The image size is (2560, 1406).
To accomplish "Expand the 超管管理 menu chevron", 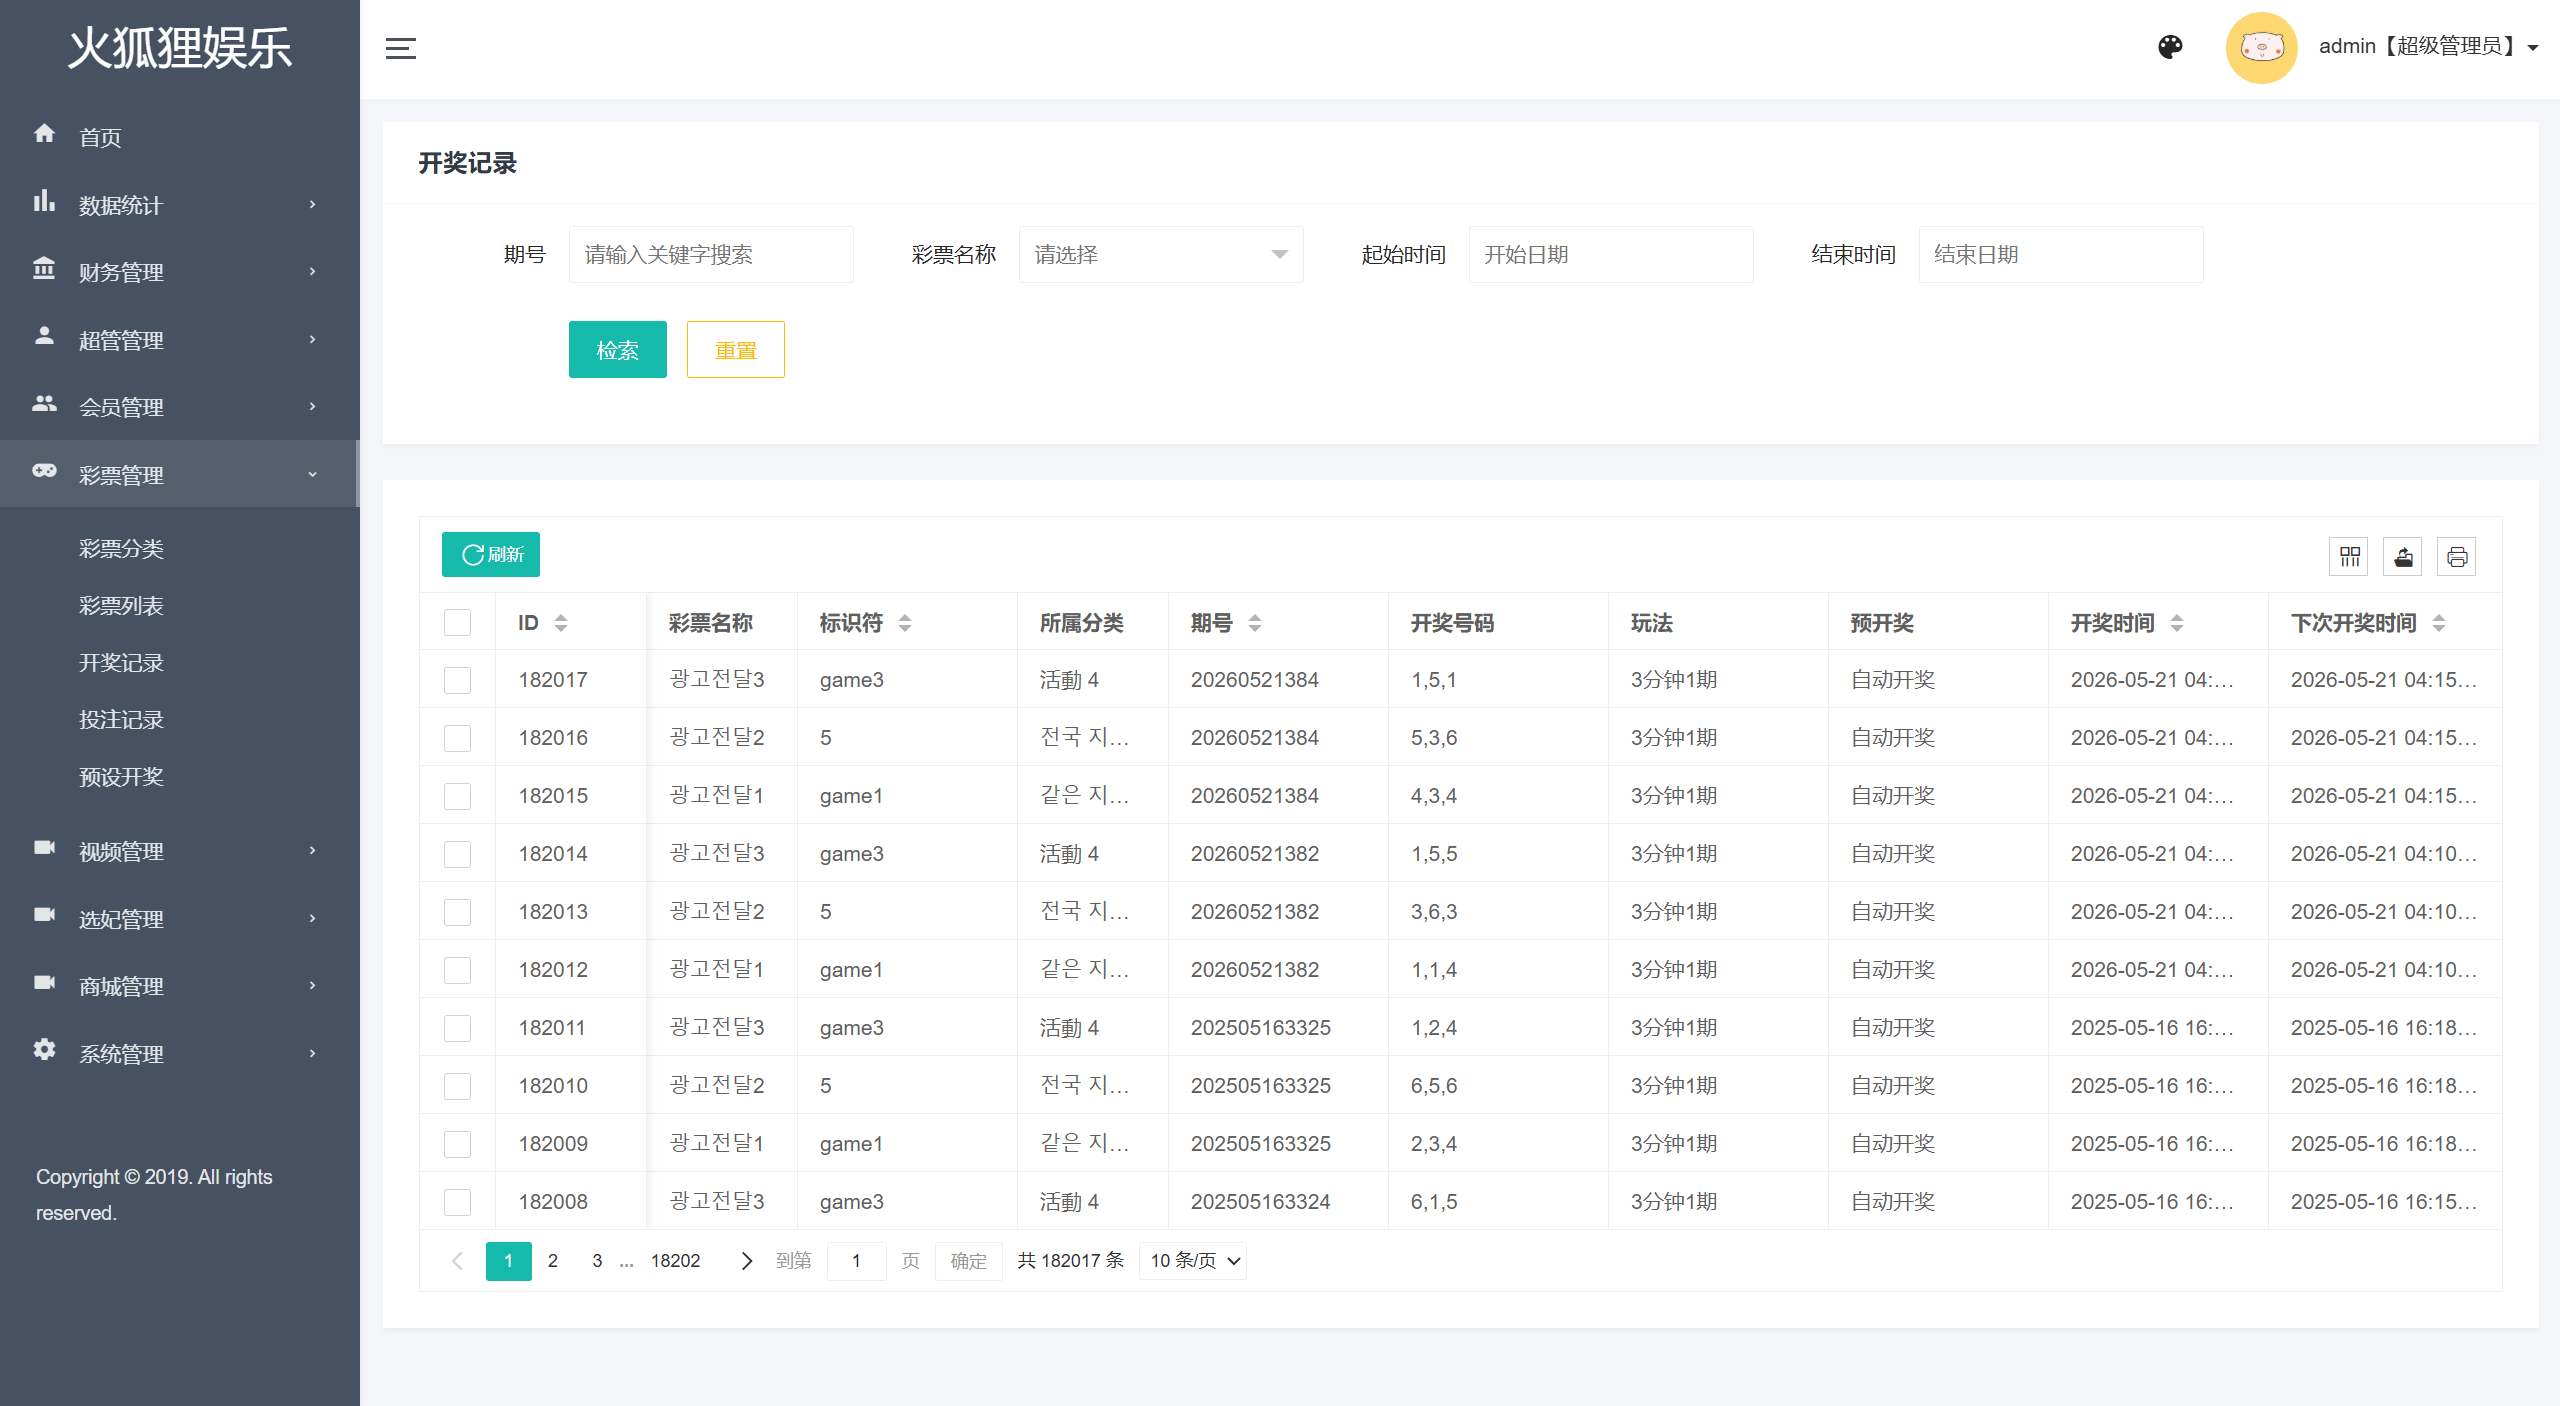I will point(312,340).
